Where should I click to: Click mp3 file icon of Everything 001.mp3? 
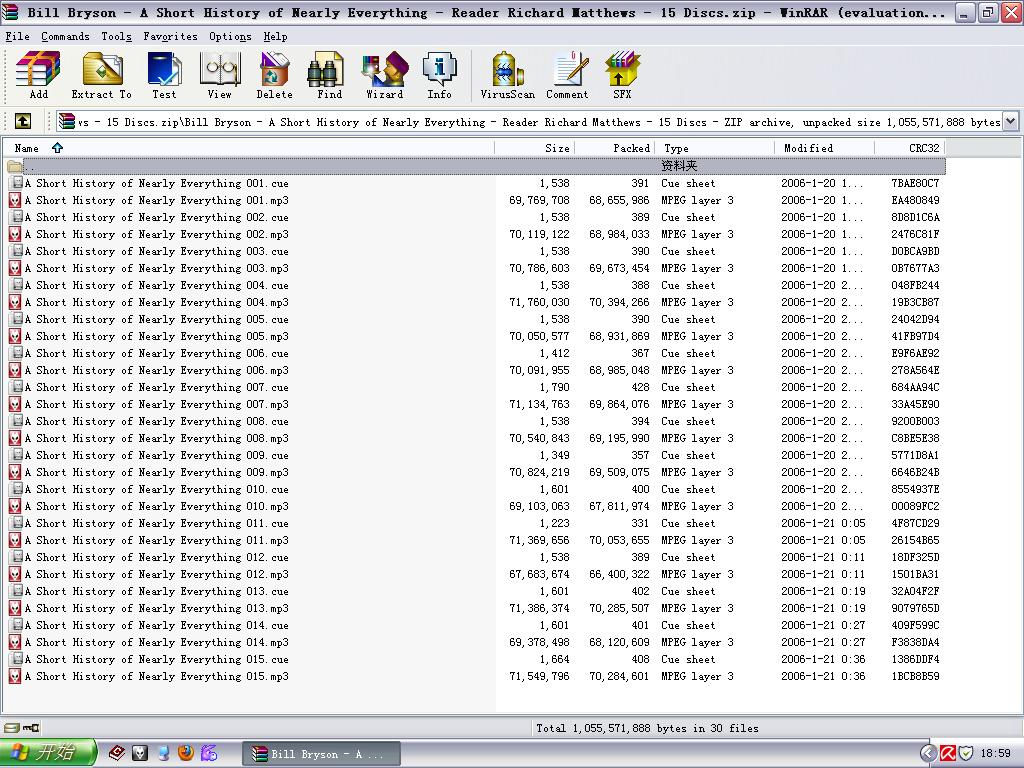click(x=14, y=200)
